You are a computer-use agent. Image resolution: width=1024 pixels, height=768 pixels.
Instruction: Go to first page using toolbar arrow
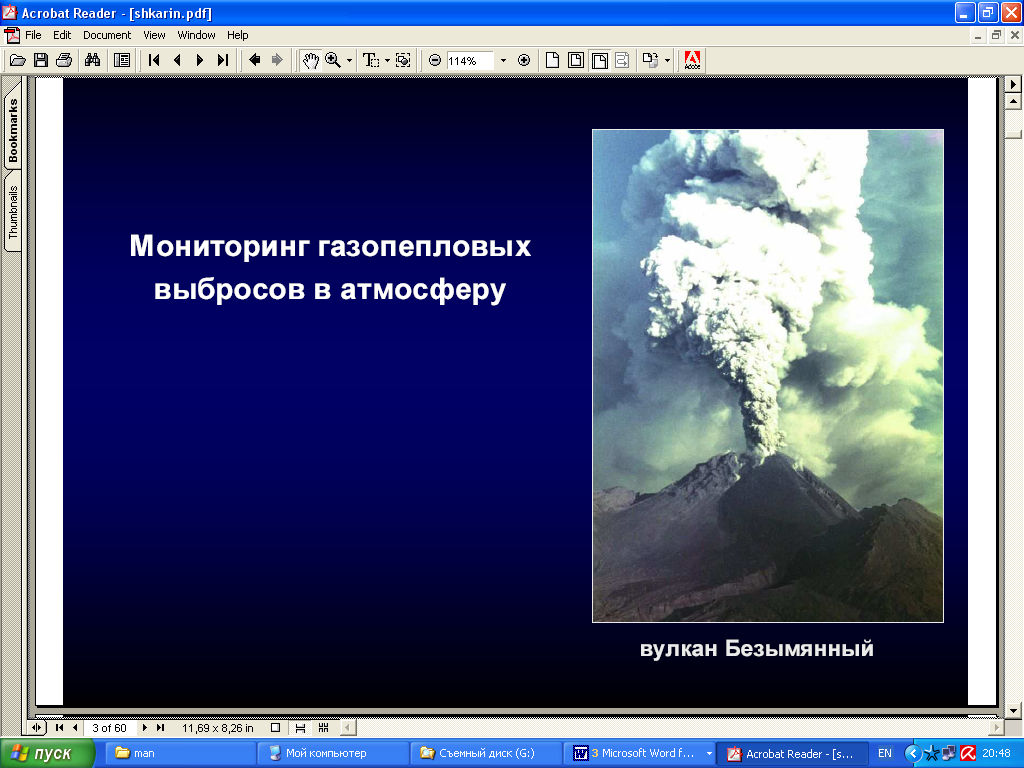(153, 61)
